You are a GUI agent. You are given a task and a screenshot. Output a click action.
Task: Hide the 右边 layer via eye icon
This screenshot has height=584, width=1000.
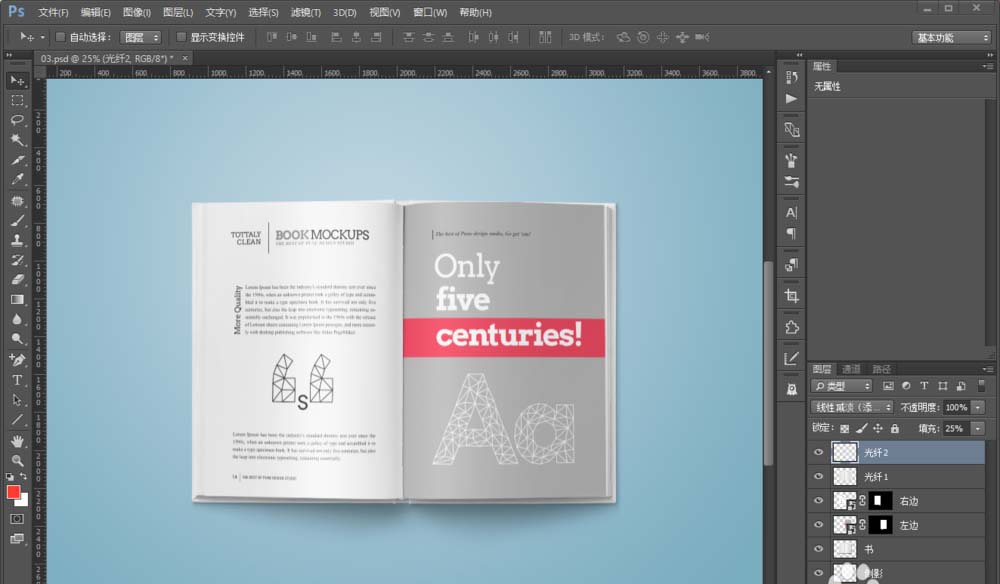(x=819, y=501)
